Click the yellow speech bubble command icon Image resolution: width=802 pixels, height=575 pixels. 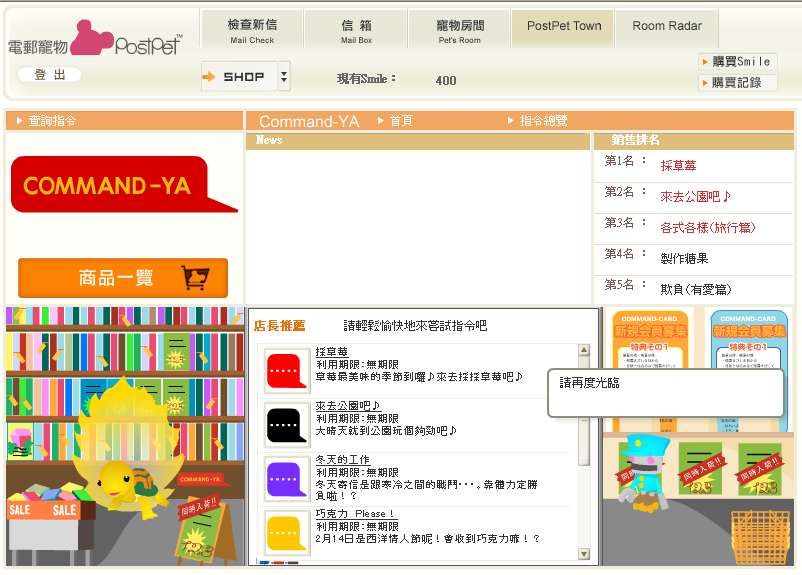[286, 531]
